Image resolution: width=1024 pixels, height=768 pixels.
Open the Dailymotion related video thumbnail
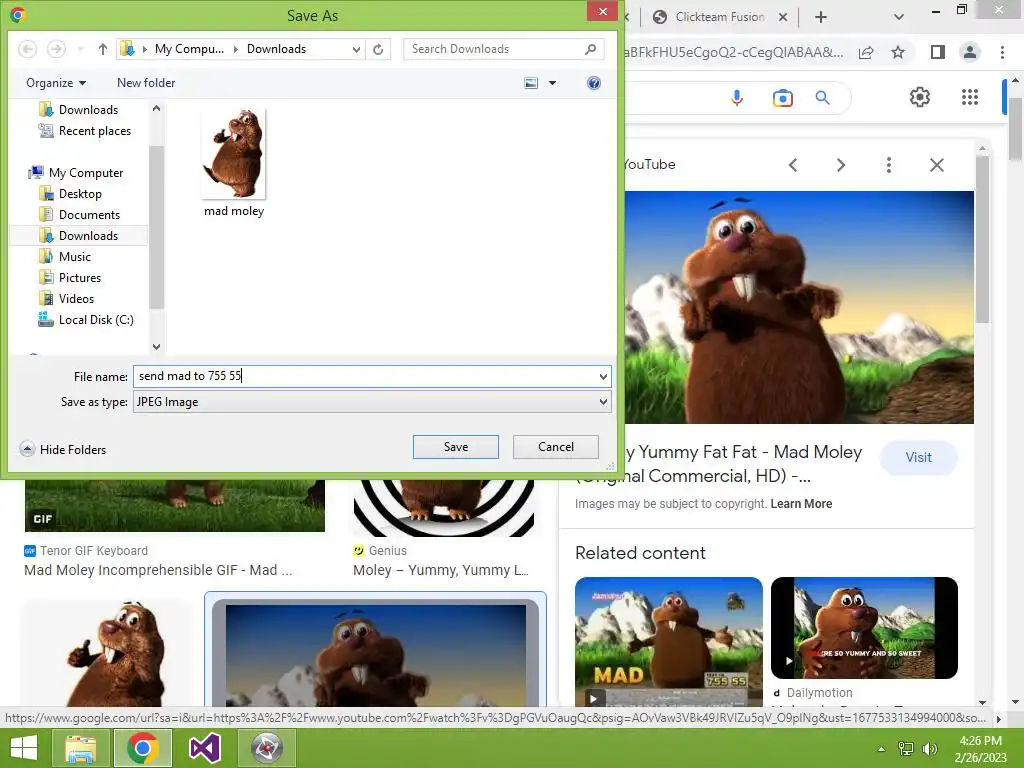coord(864,628)
